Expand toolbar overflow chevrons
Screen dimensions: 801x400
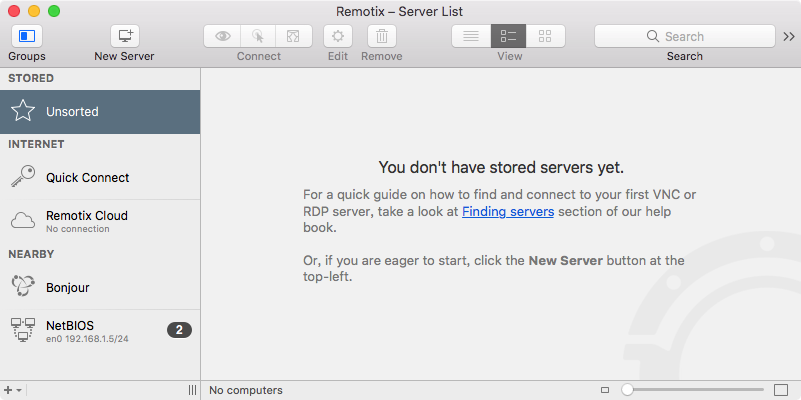point(789,36)
